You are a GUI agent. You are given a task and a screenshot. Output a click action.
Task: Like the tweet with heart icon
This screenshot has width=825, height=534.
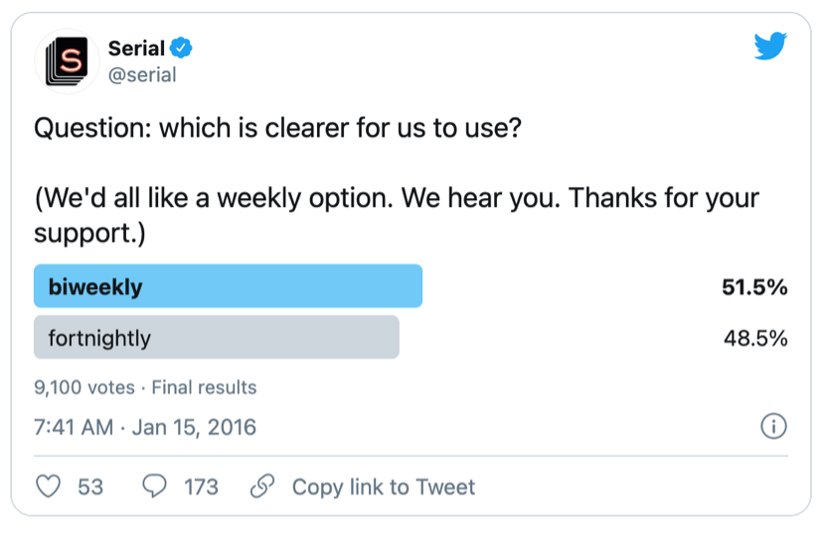49,487
